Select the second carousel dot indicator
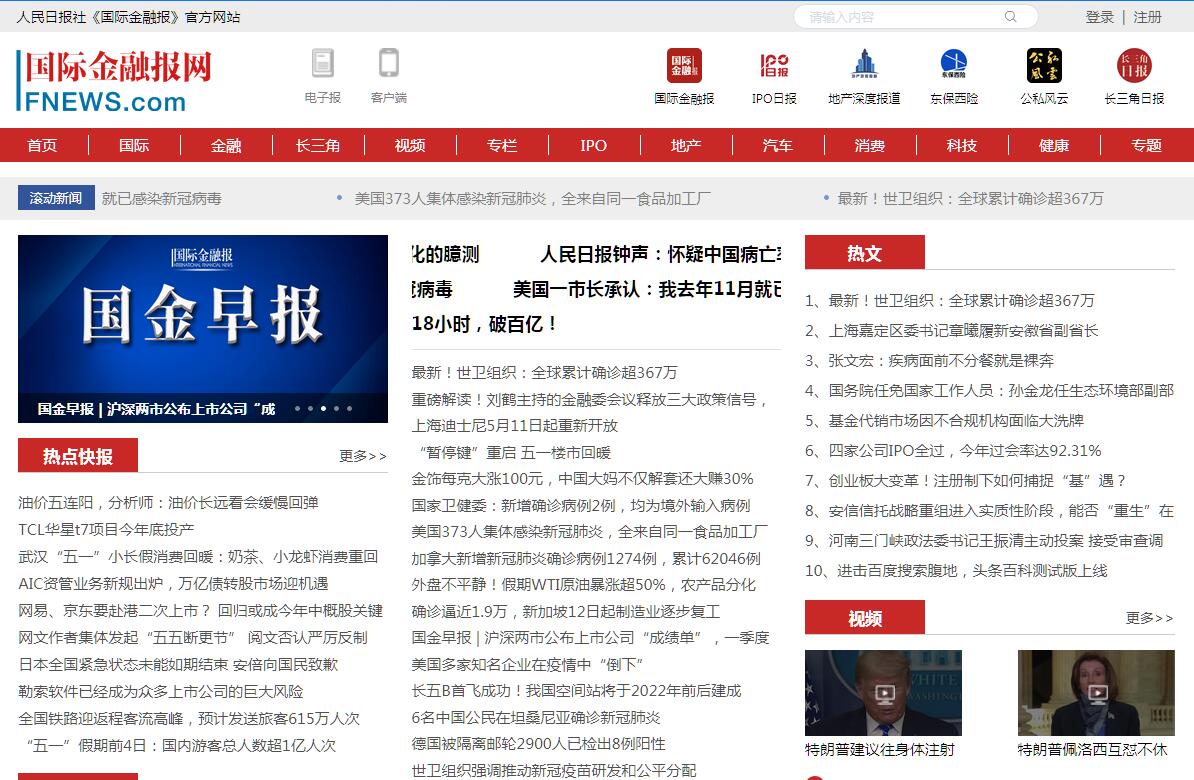 click(x=310, y=408)
